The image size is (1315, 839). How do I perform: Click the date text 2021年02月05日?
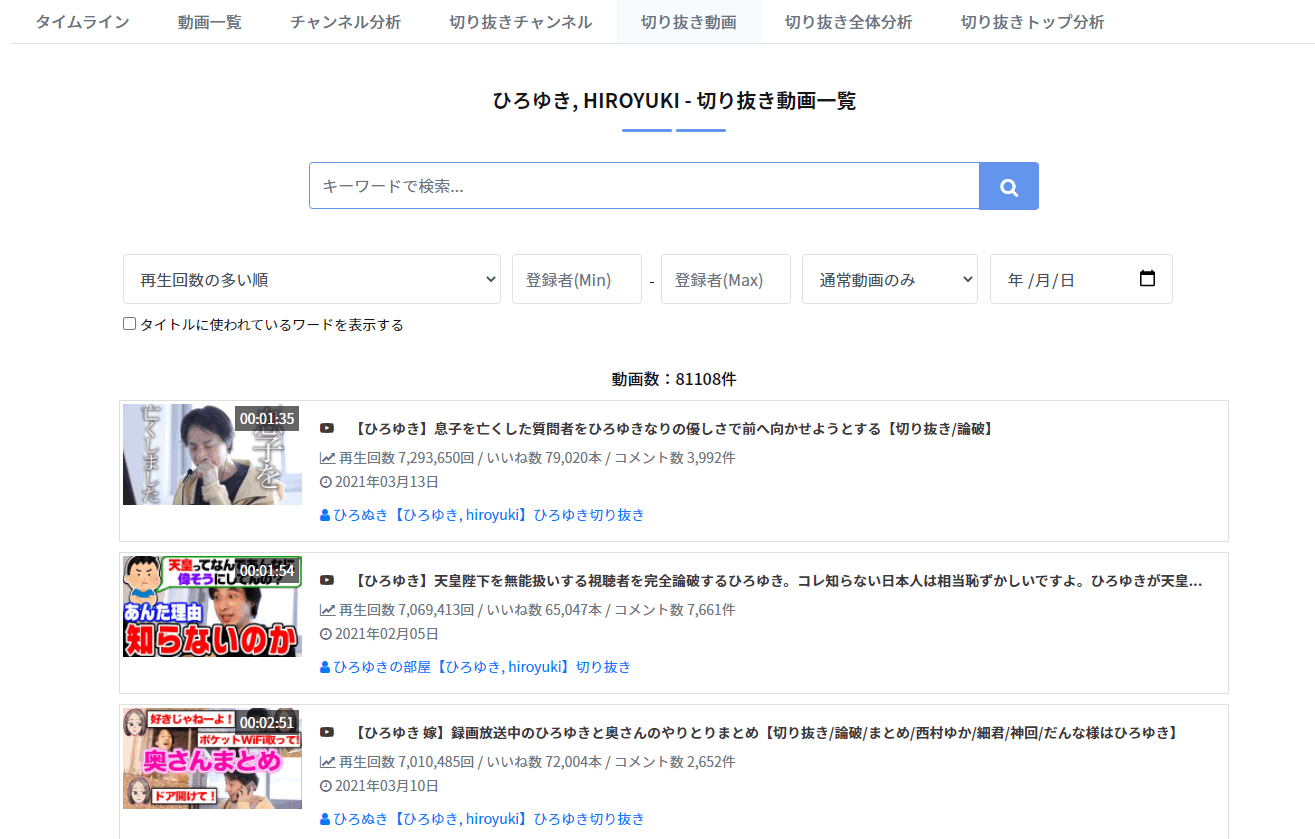pos(386,634)
